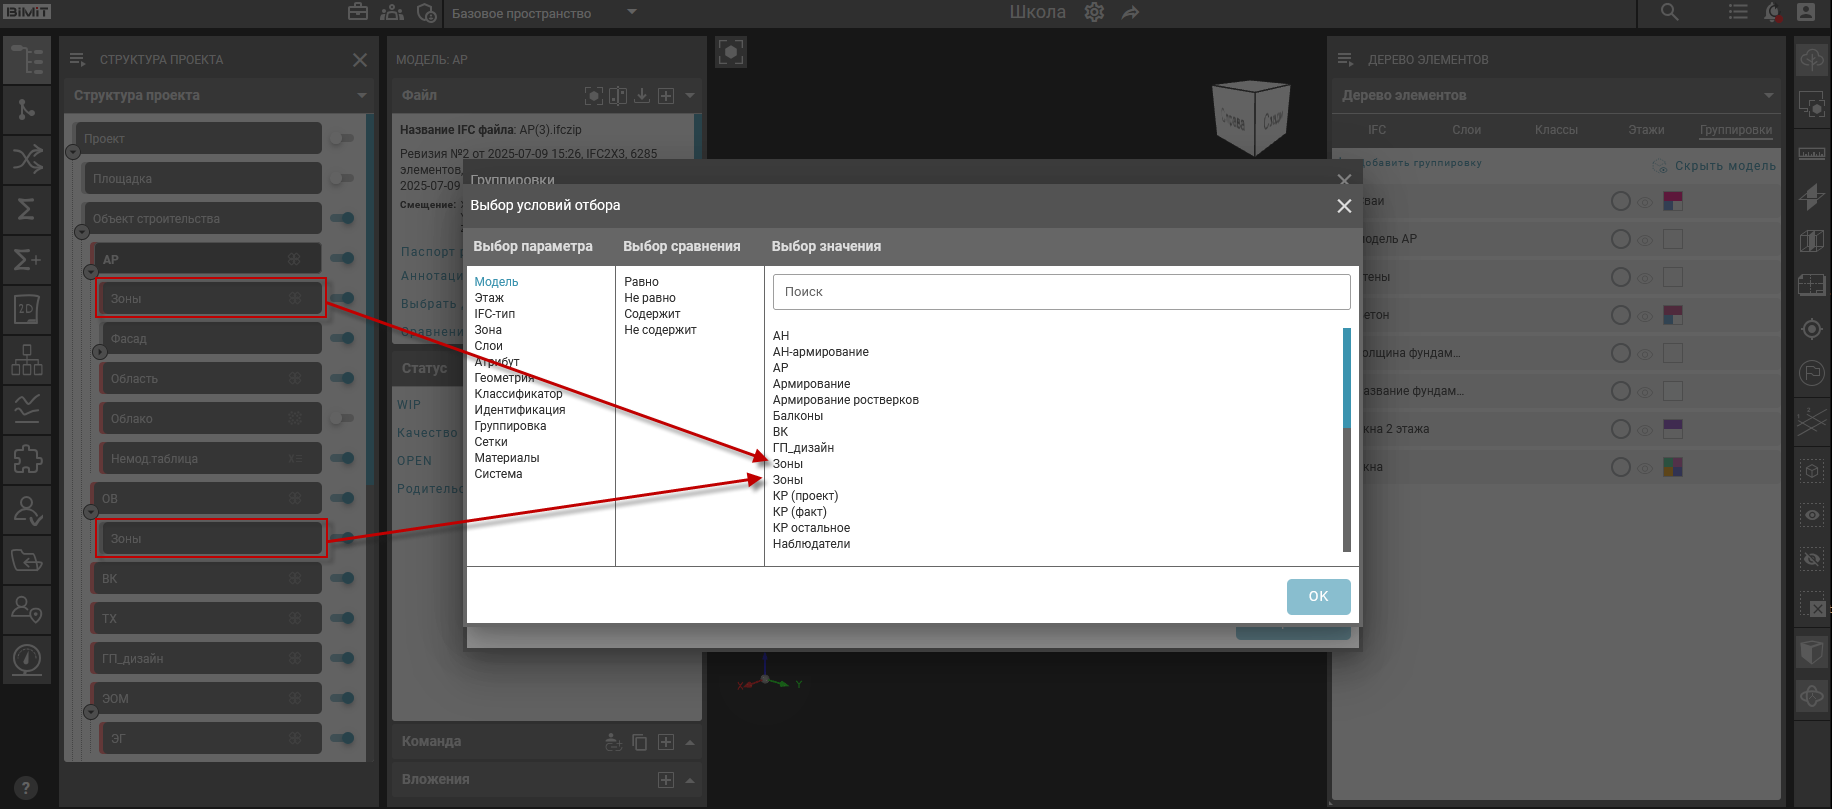Select the Этаж parameter

click(489, 298)
